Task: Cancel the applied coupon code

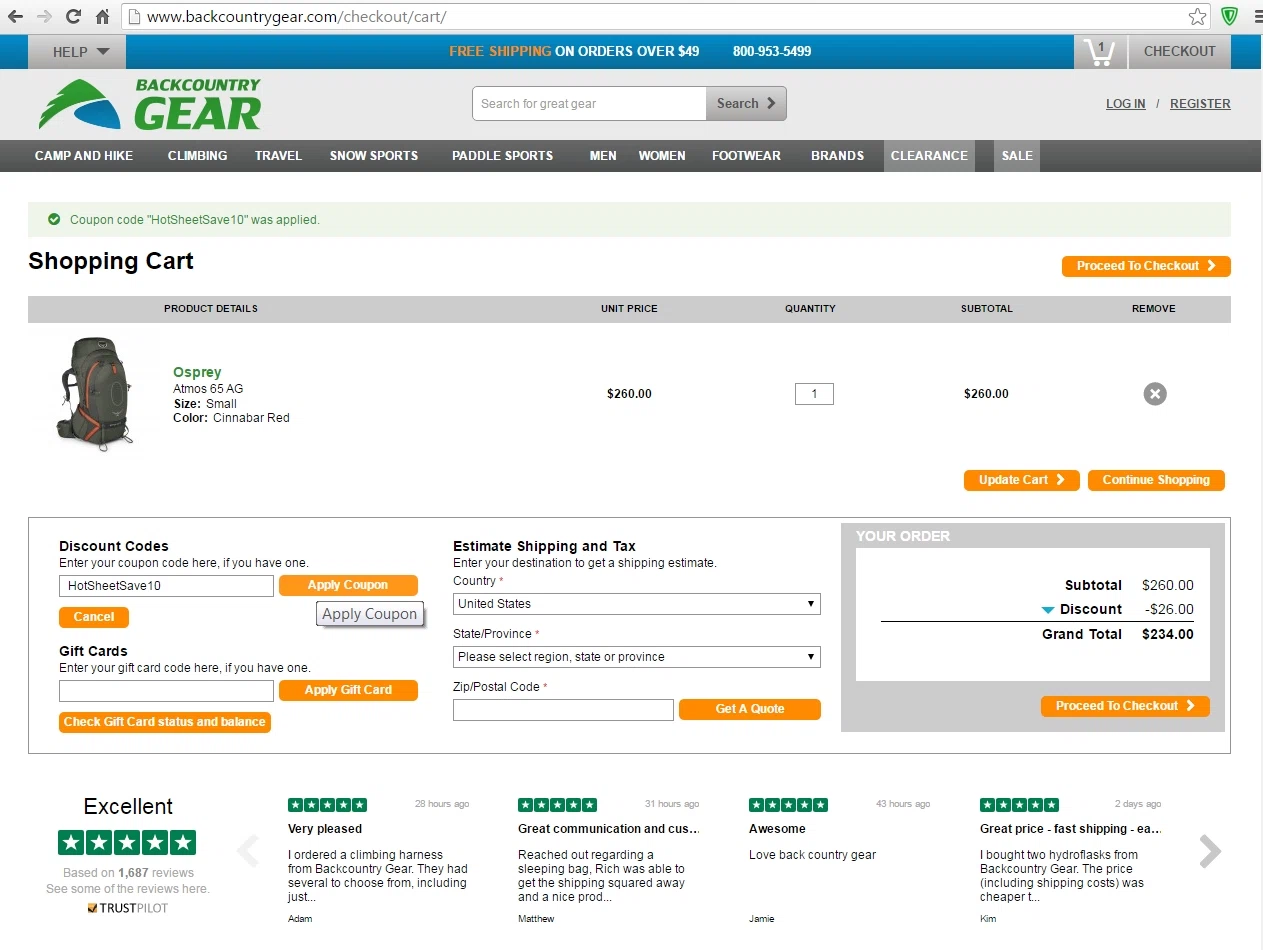Action: (x=94, y=617)
